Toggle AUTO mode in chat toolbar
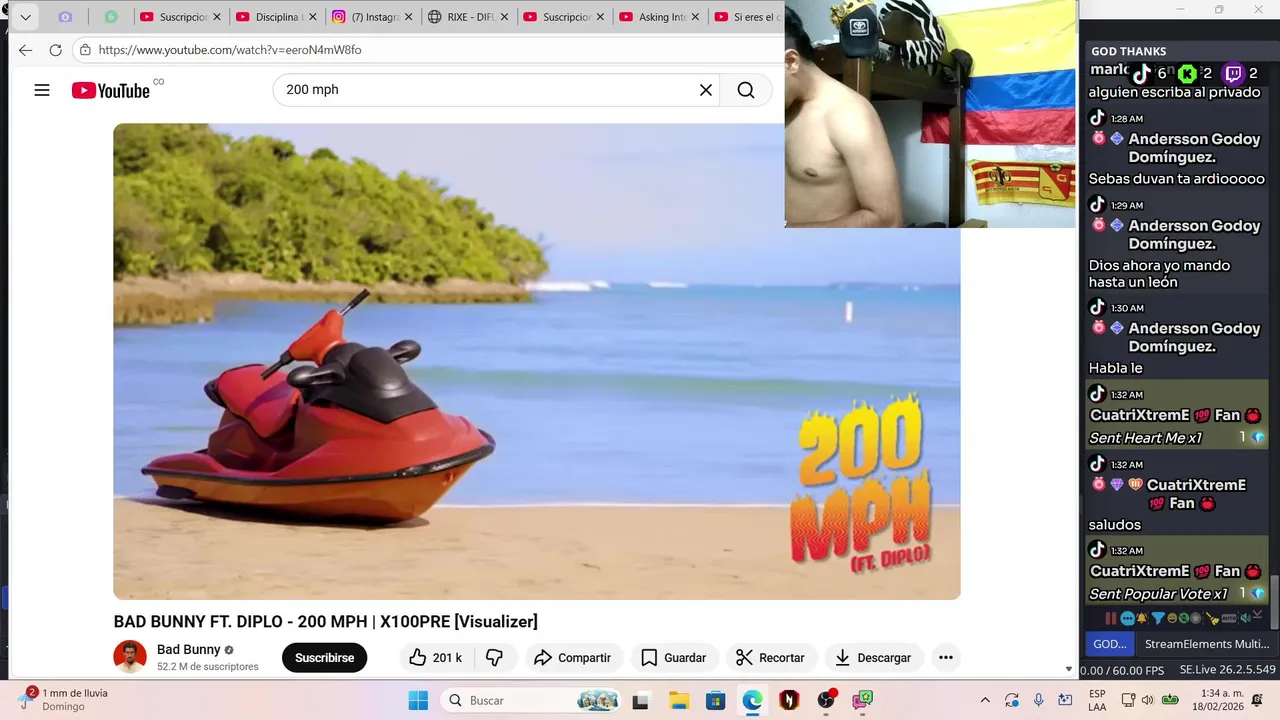This screenshot has height=720, width=1280. click(x=1229, y=618)
